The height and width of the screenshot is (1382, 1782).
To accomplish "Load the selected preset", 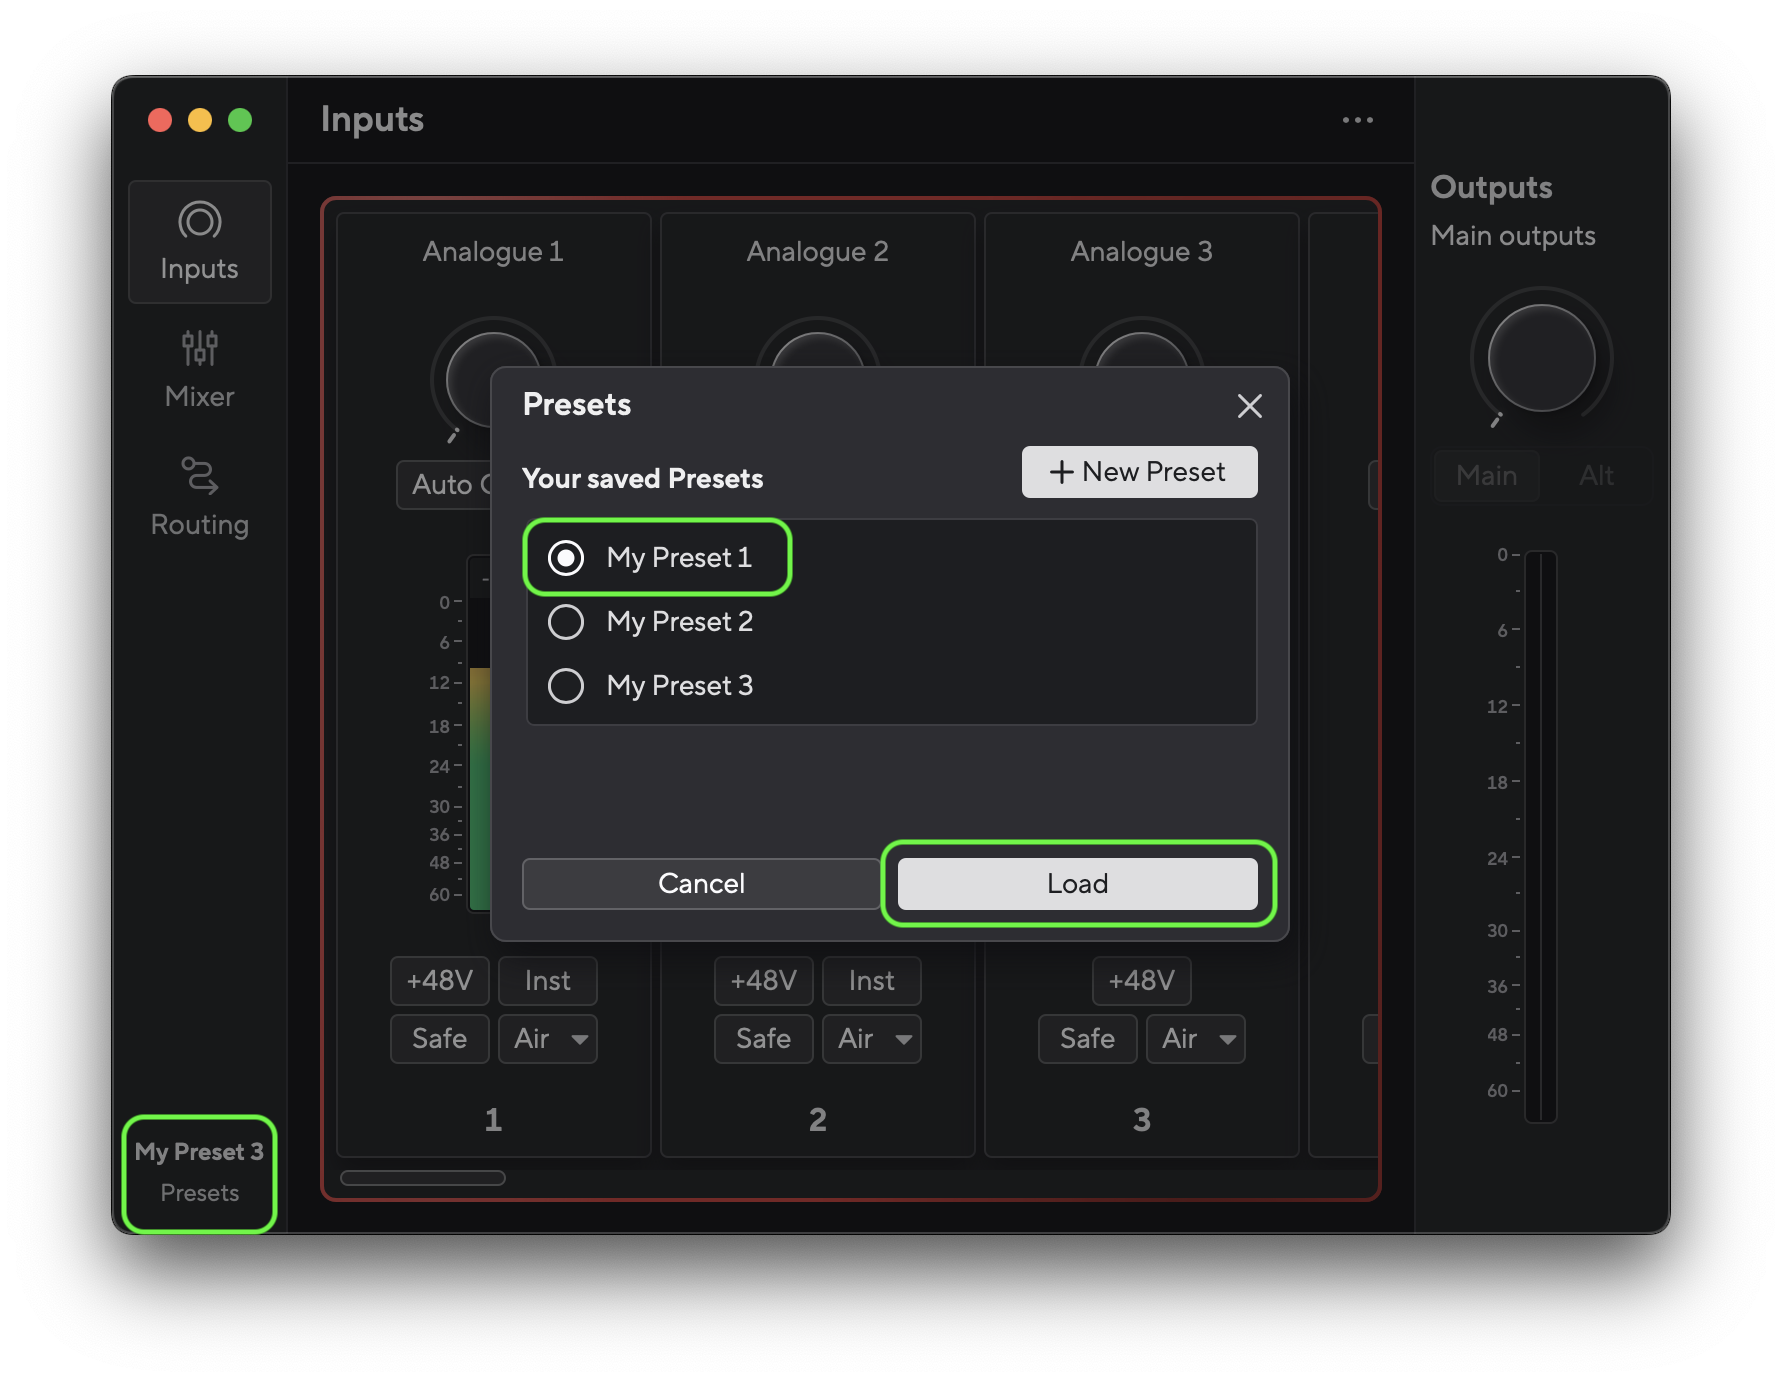I will point(1076,883).
